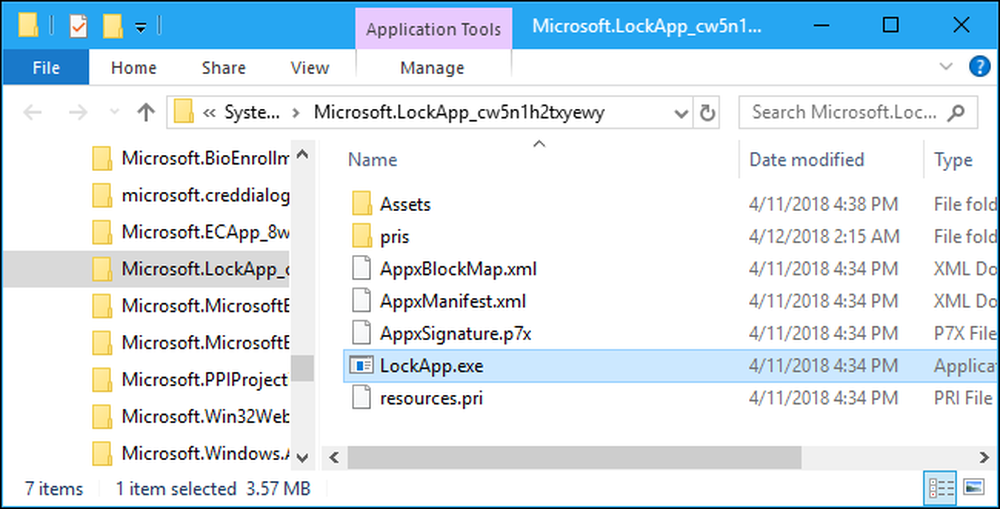Select Microsoft.PPIProject folder in navigation pane
Viewport: 1000px width, 509px height.
(191, 380)
